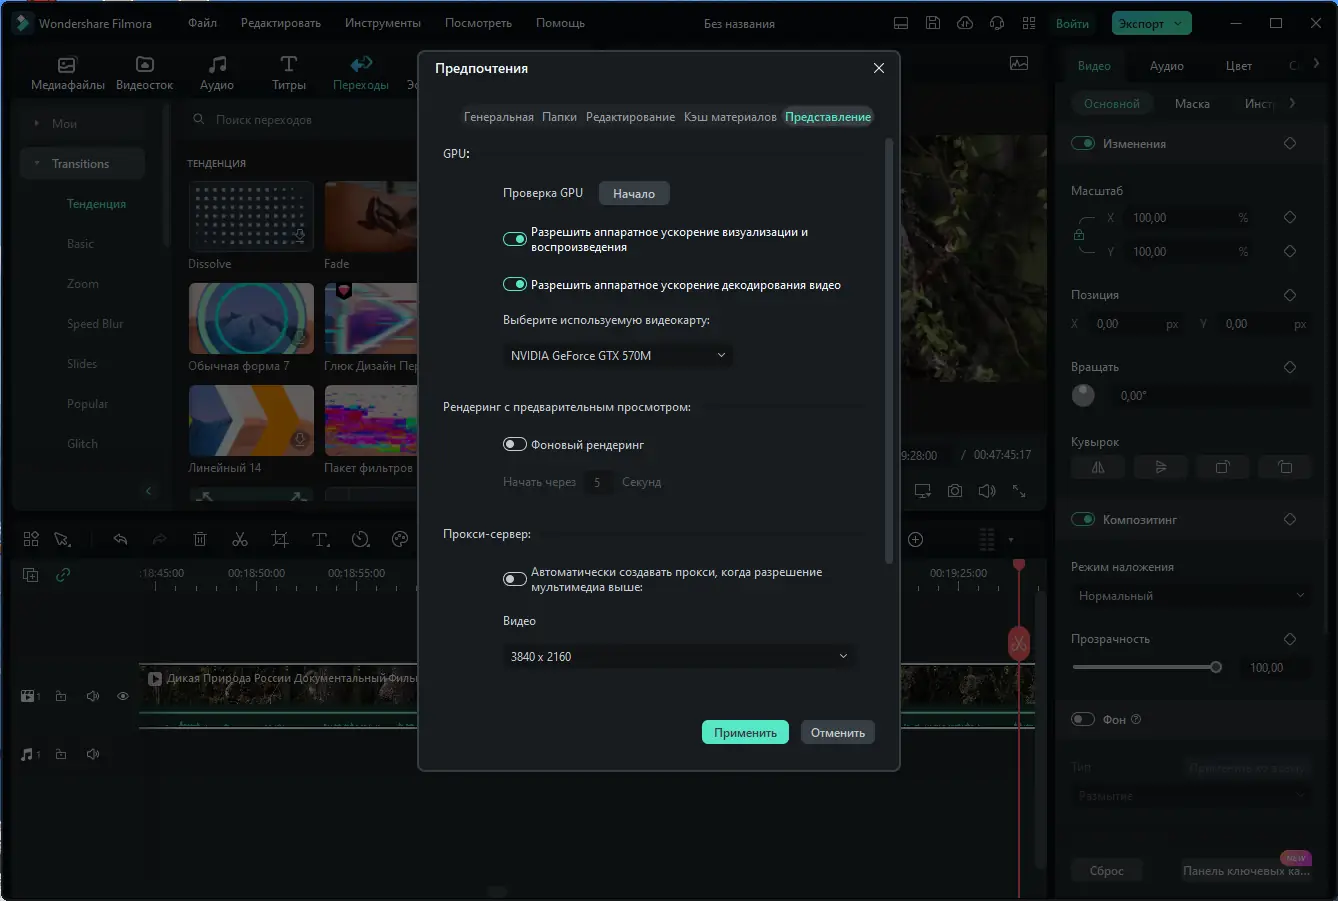Open the cloud upload icon in title bar
This screenshot has width=1338, height=901.
pos(965,23)
